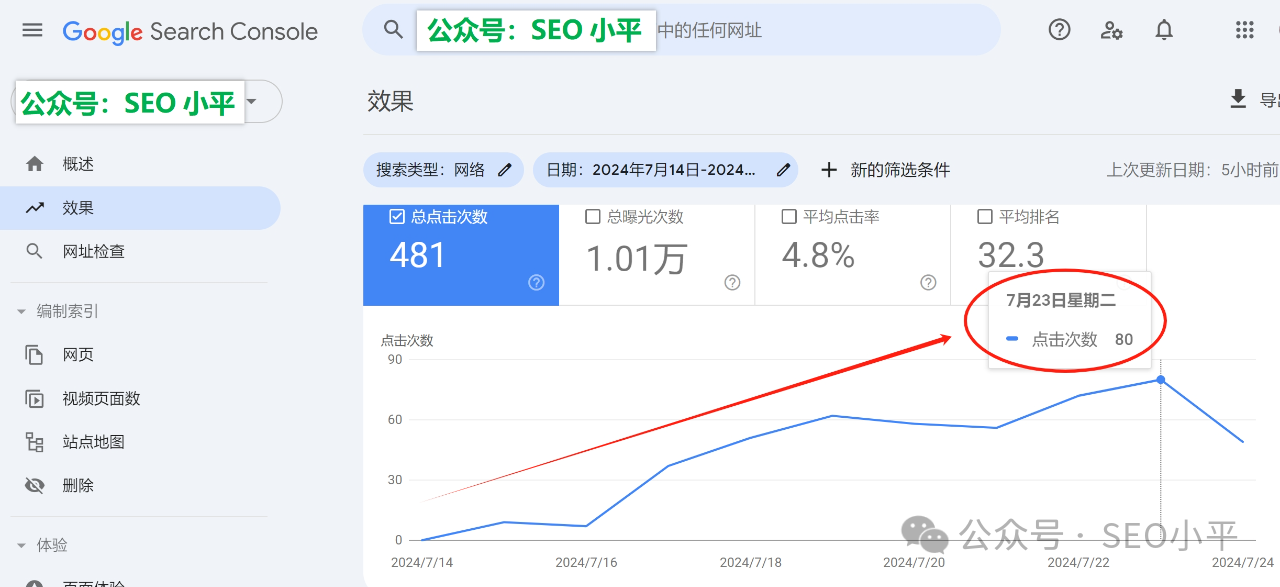Click the 网址检查 magnifier icon
Screen dimensions: 1280x587
click(x=35, y=251)
